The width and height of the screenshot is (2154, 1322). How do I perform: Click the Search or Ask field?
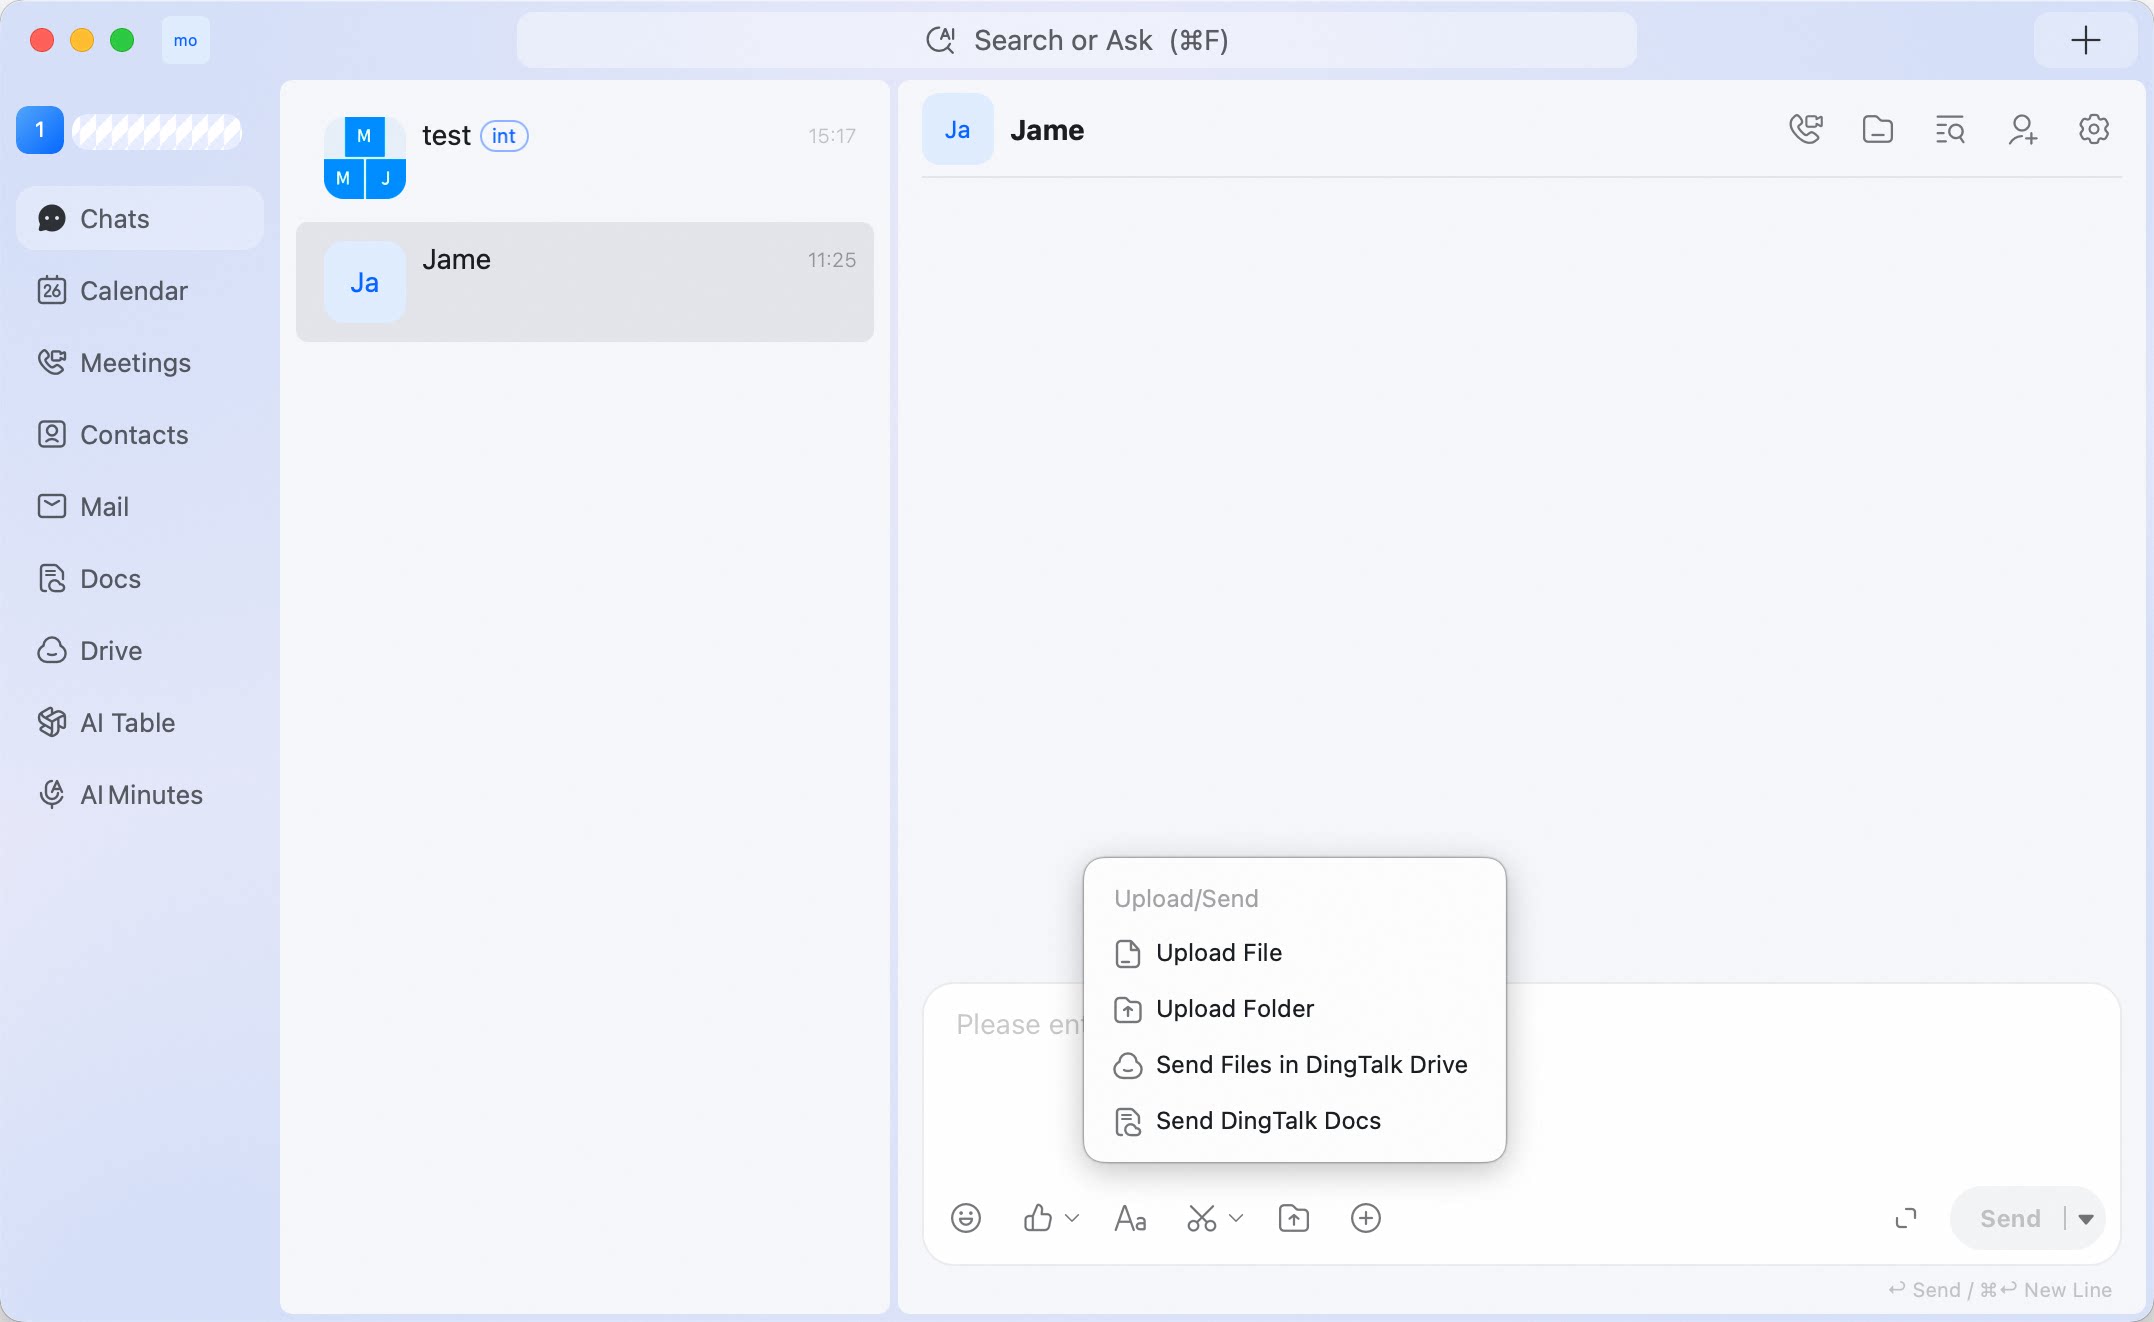(x=1076, y=40)
